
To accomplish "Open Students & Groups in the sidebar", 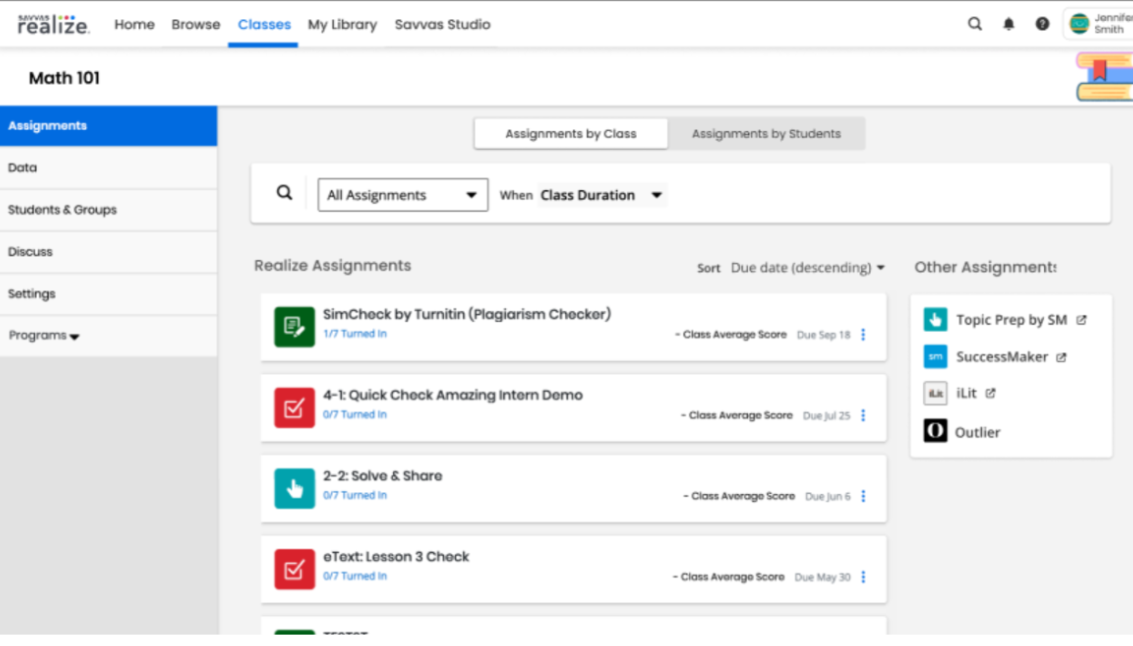I will [x=108, y=210].
